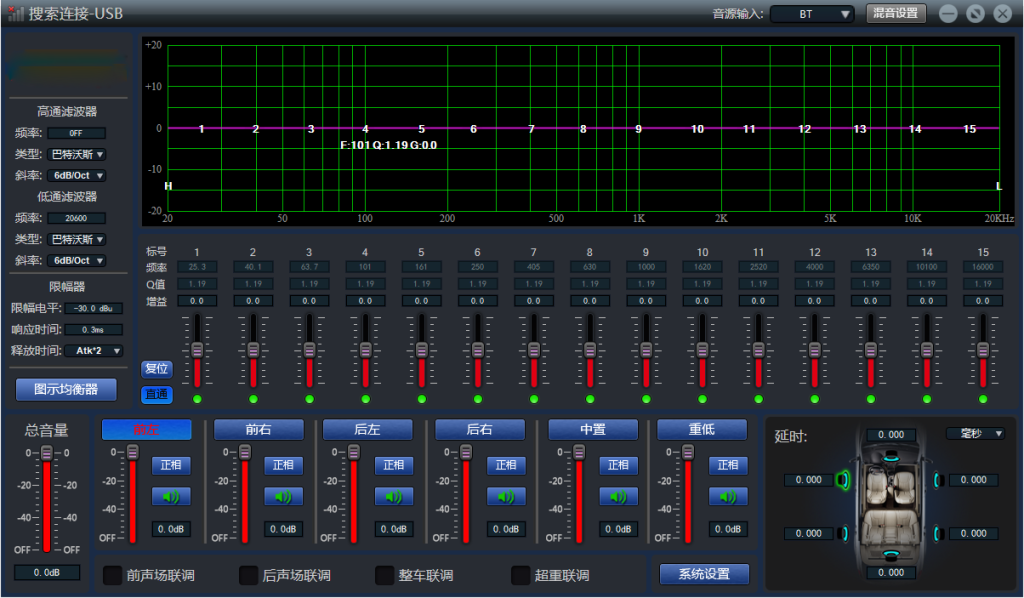Screen dimensions: 1024x598
Task: Click the restore window button
Action: [x=976, y=13]
